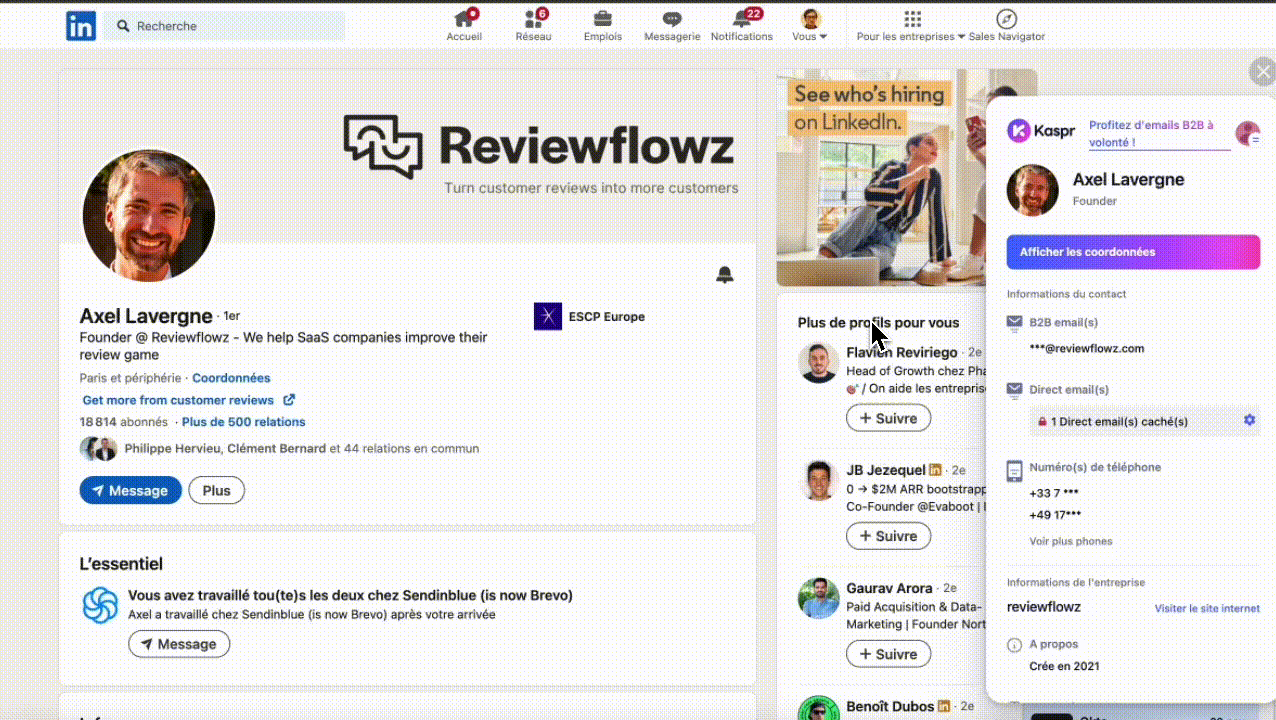Open the Coordonnées link
1276x720 pixels.
click(x=231, y=378)
